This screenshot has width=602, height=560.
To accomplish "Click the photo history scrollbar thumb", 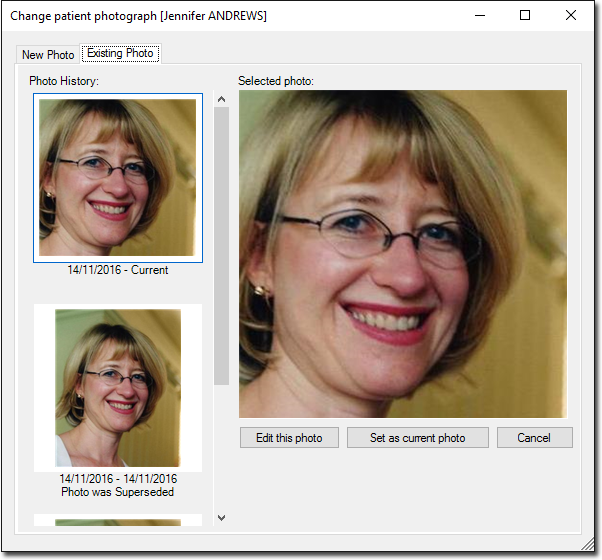I will coord(221,246).
